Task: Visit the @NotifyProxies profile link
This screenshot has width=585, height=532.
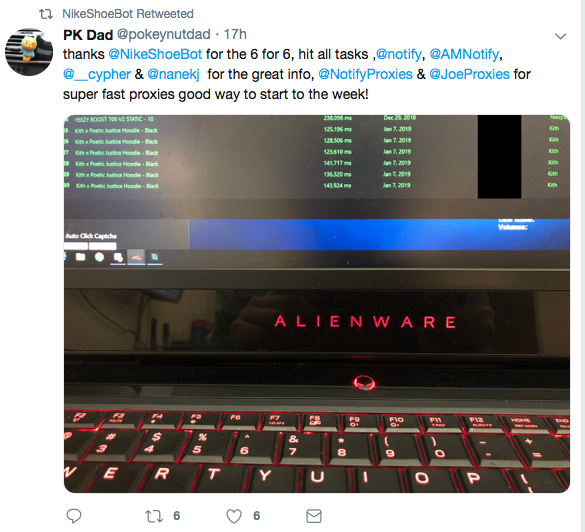Action: coord(365,74)
